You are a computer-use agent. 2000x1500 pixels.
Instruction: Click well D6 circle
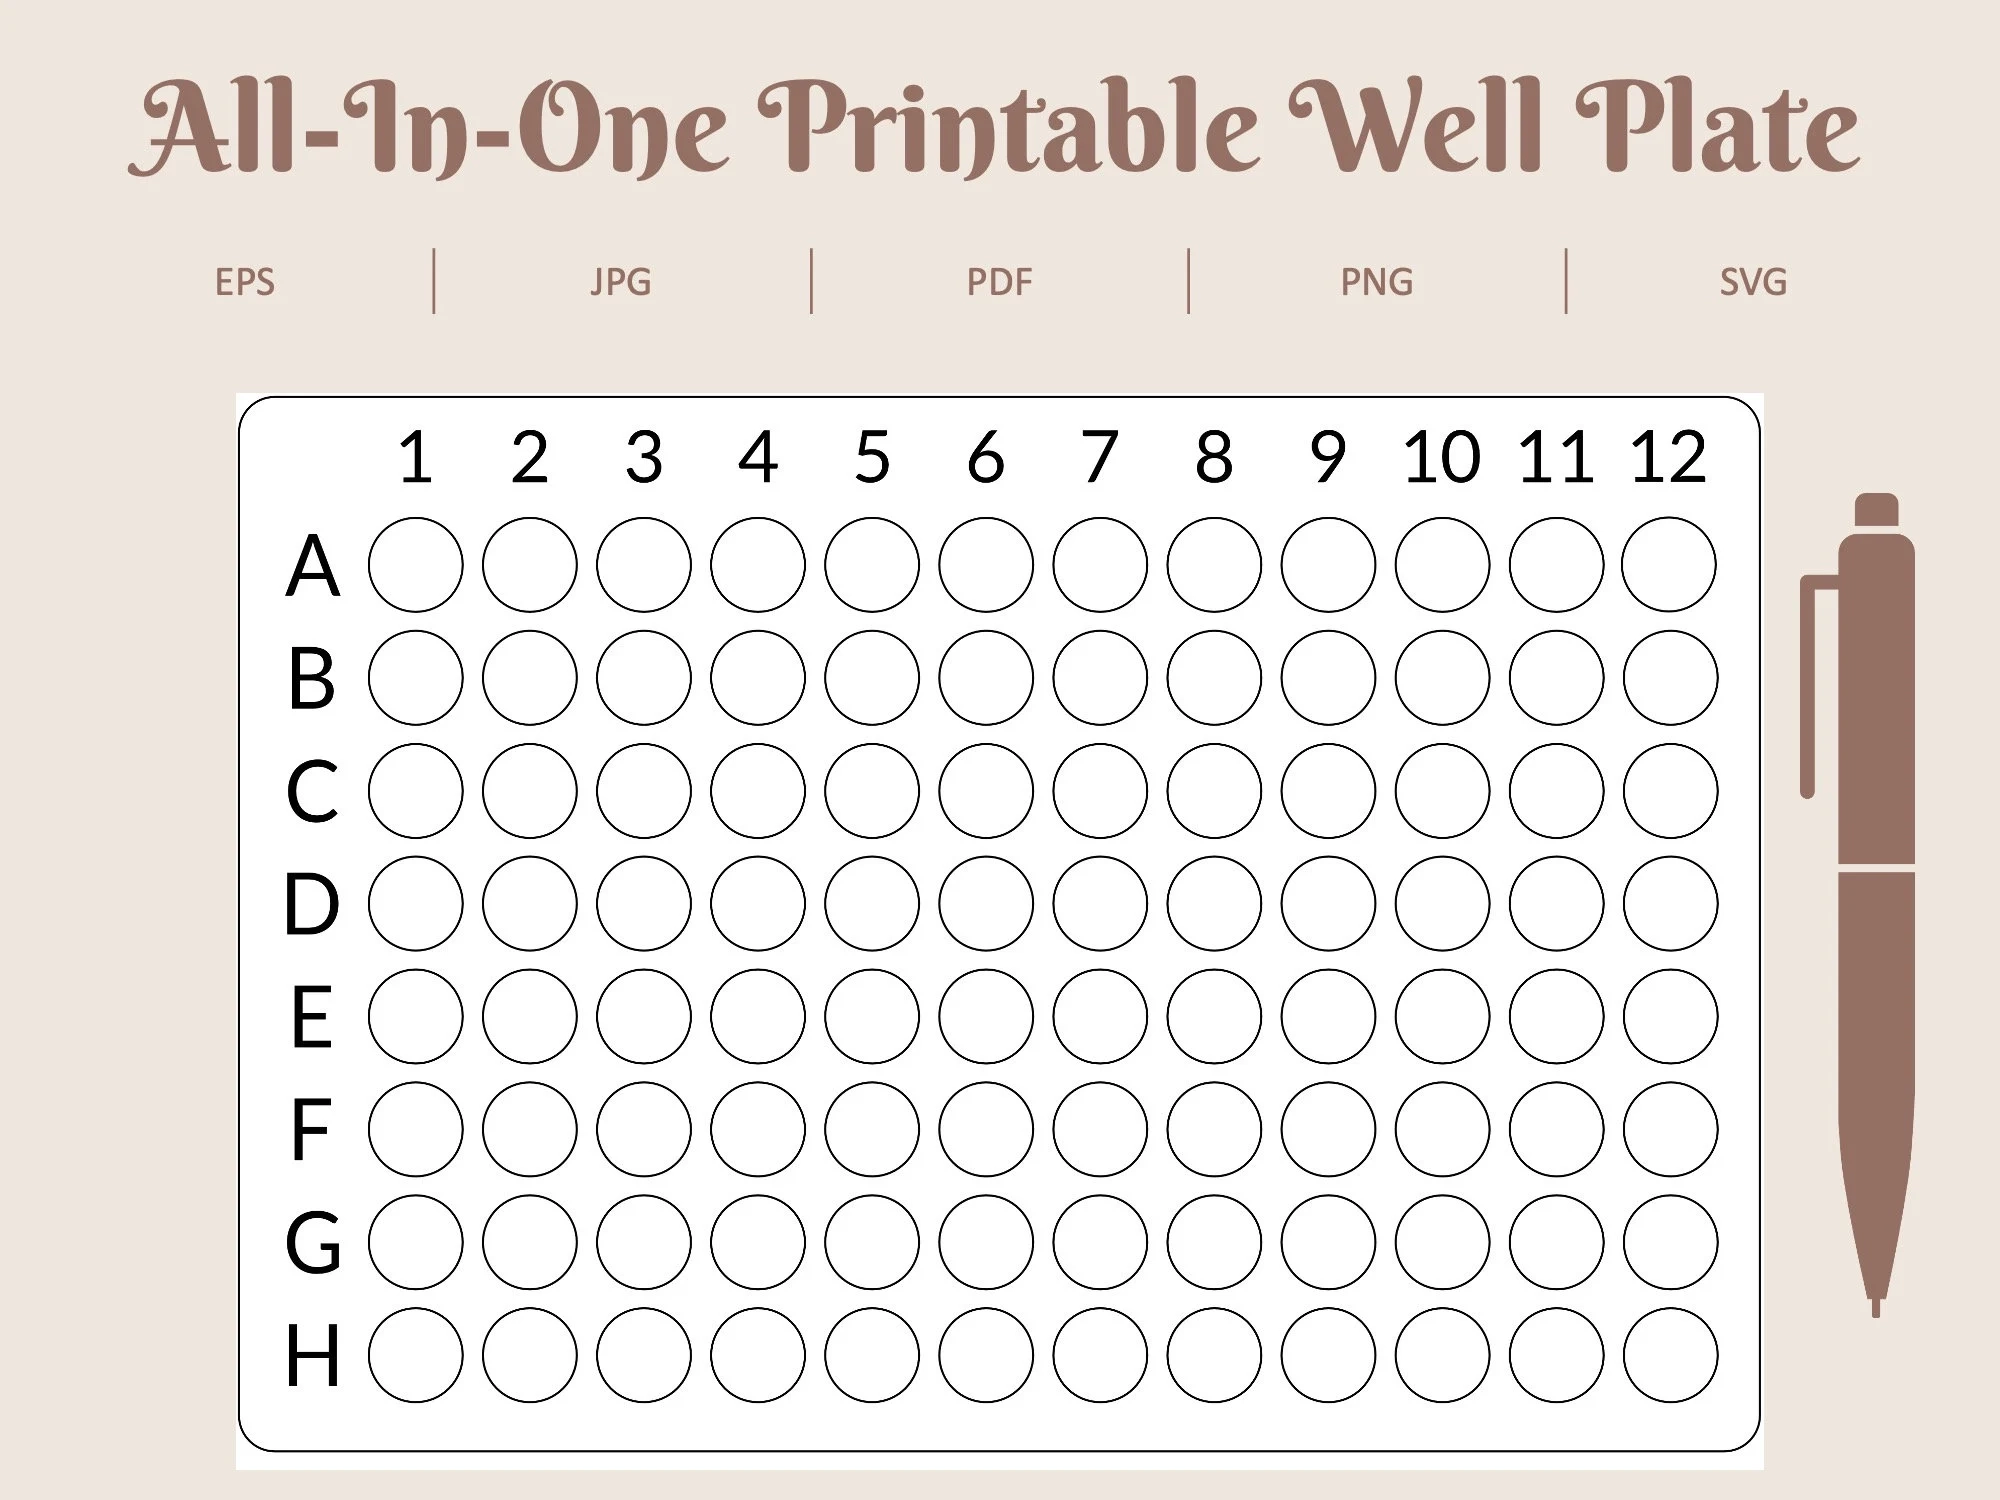[986, 903]
